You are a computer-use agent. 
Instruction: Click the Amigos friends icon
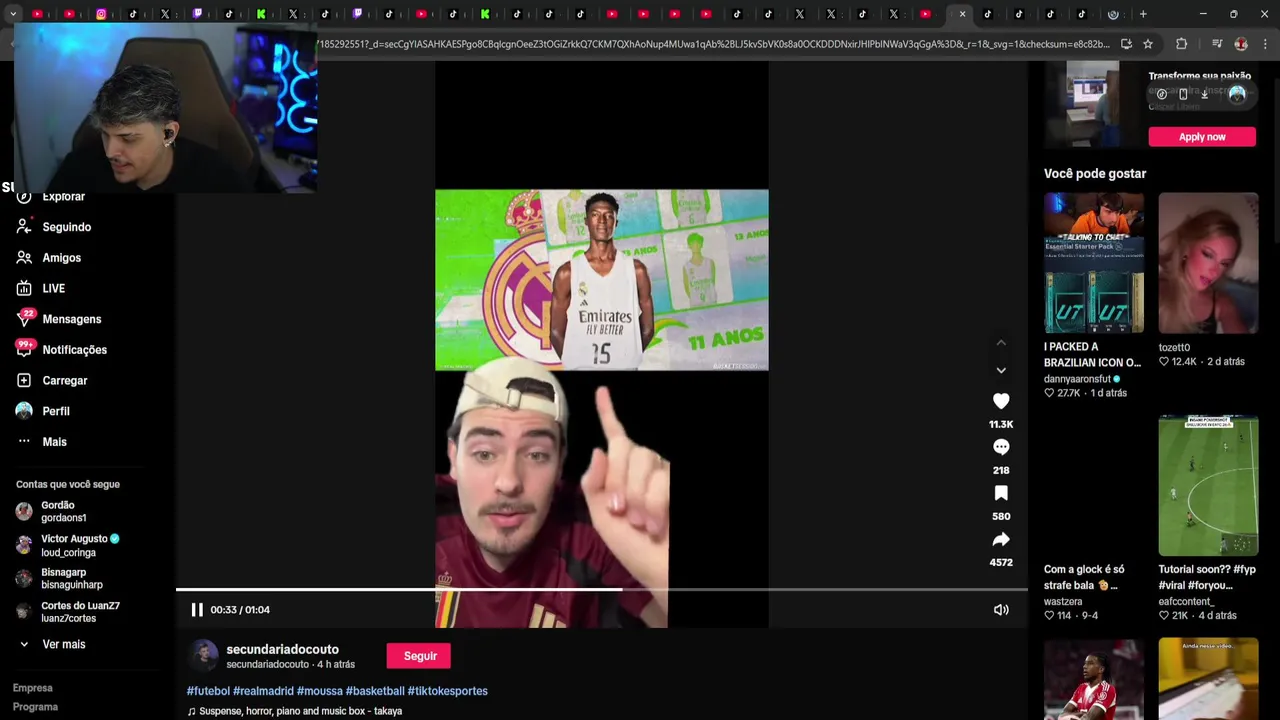tap(24, 258)
